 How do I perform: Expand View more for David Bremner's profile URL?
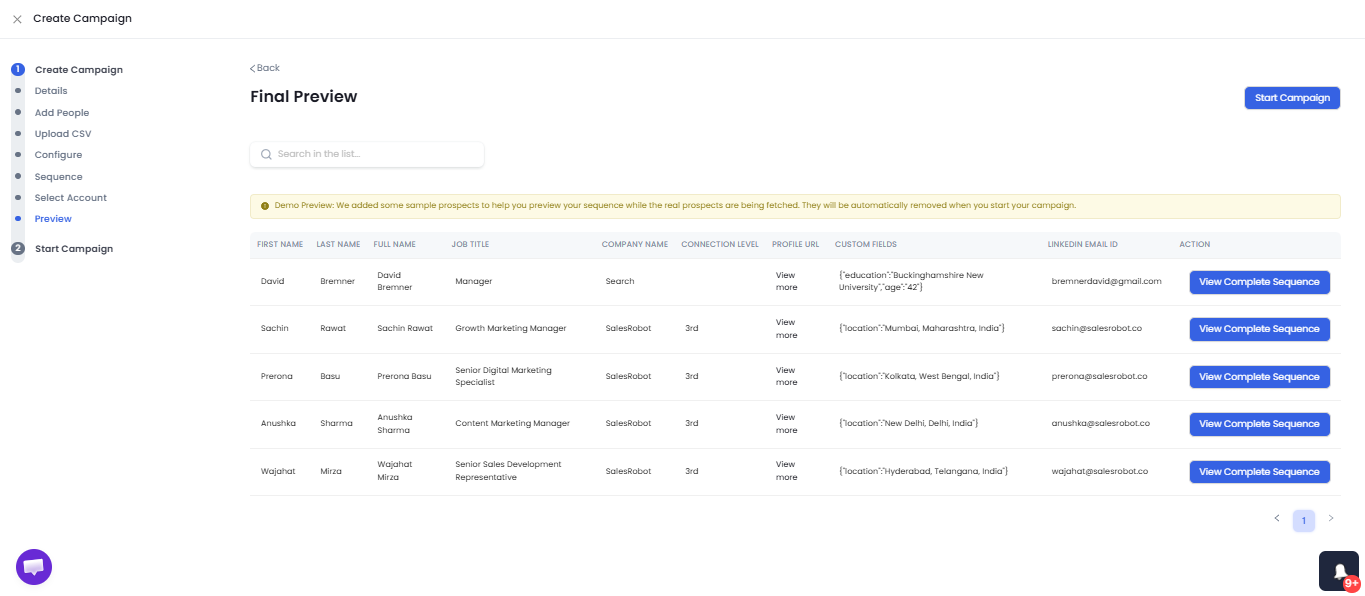pyautogui.click(x=787, y=281)
